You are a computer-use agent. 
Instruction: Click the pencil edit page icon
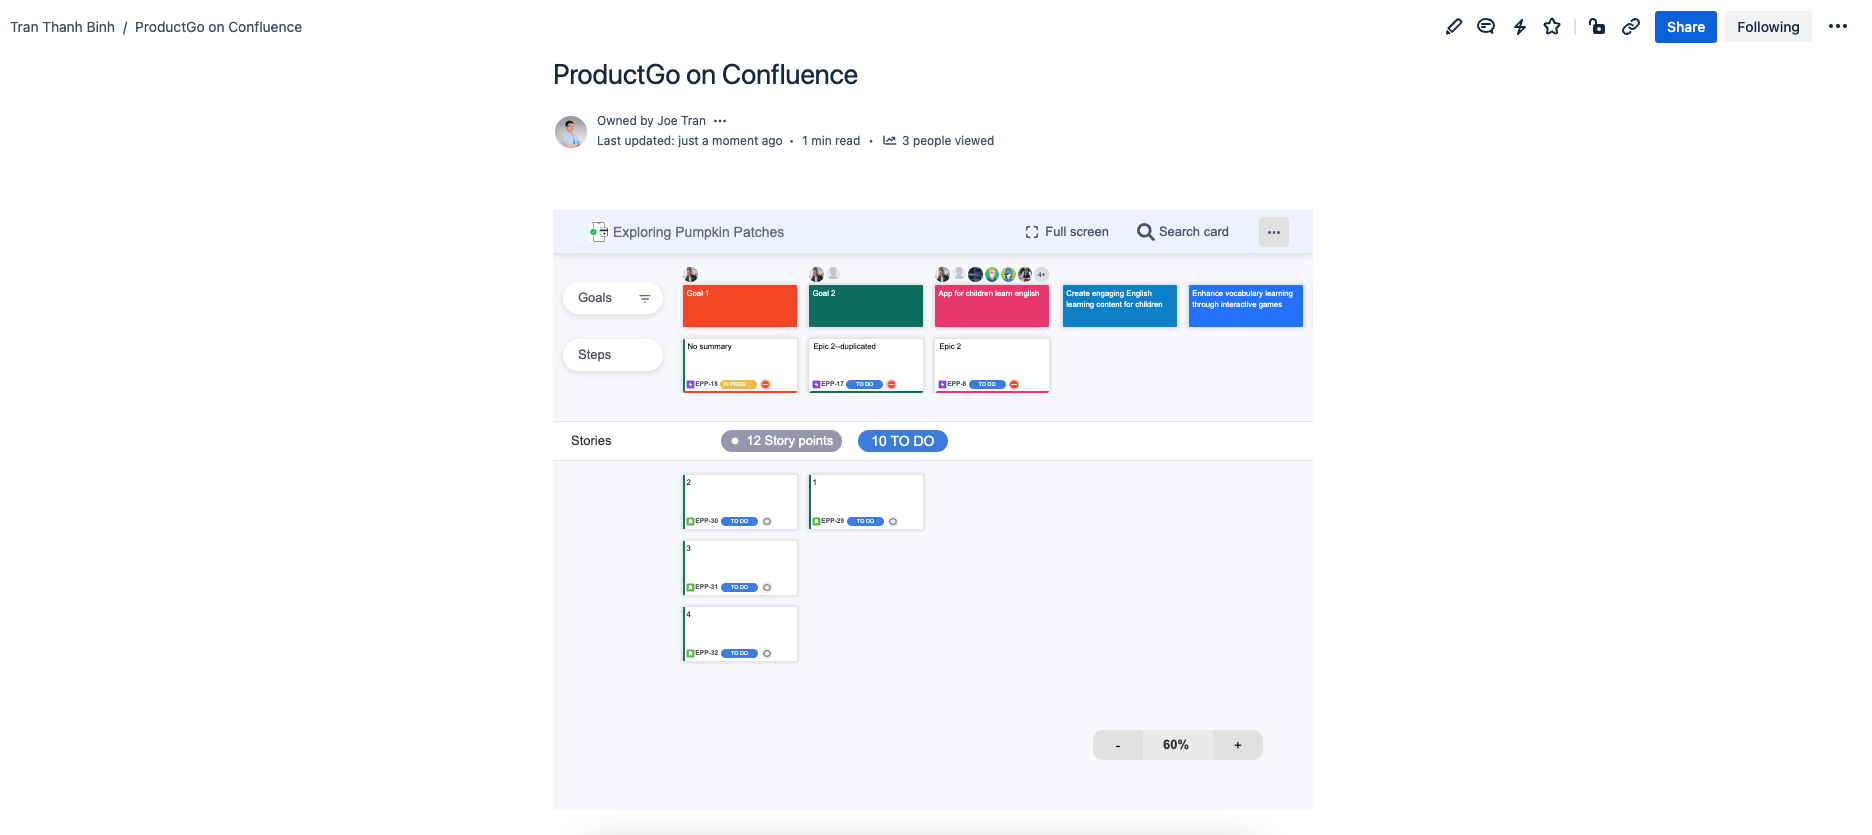click(1453, 27)
